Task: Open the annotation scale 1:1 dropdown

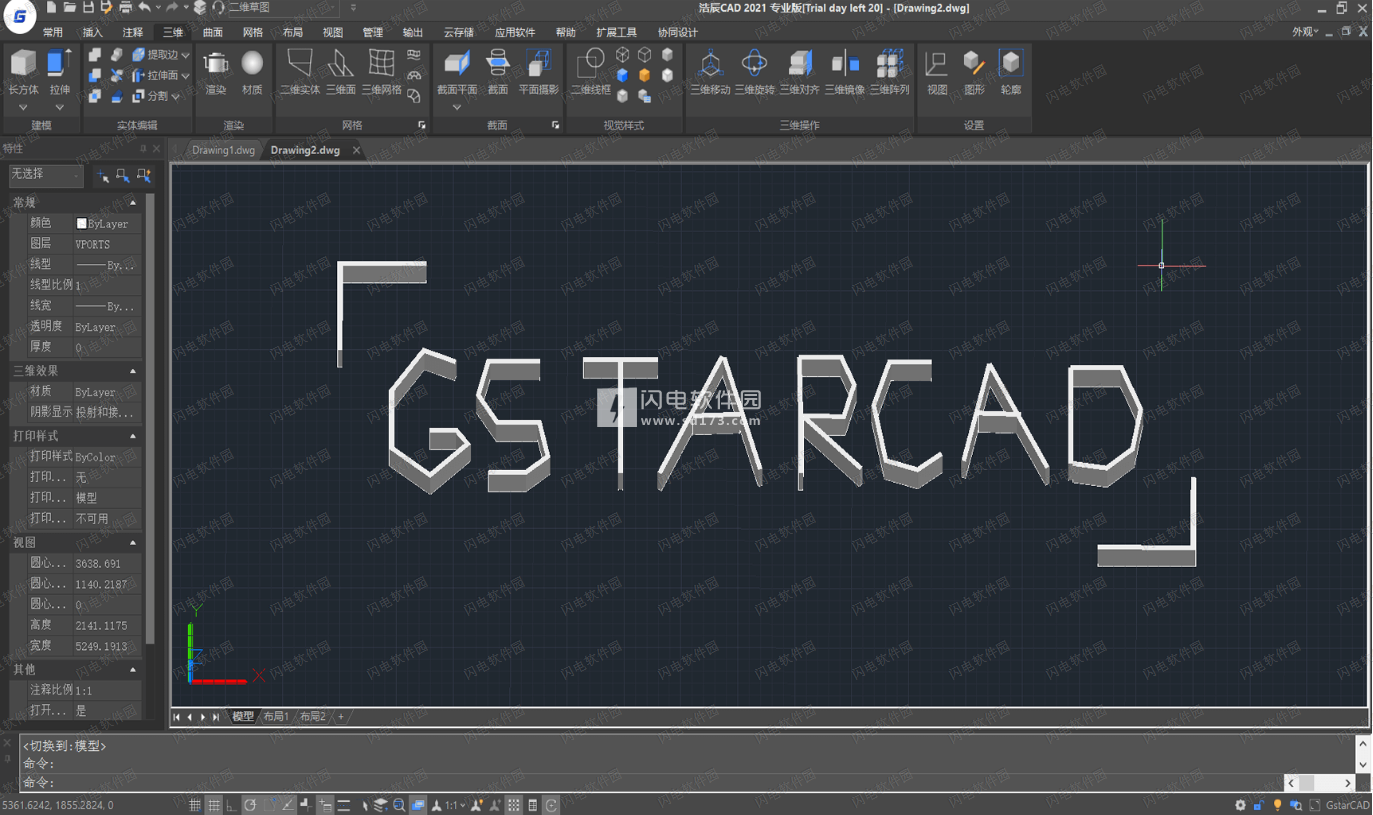Action: point(454,805)
